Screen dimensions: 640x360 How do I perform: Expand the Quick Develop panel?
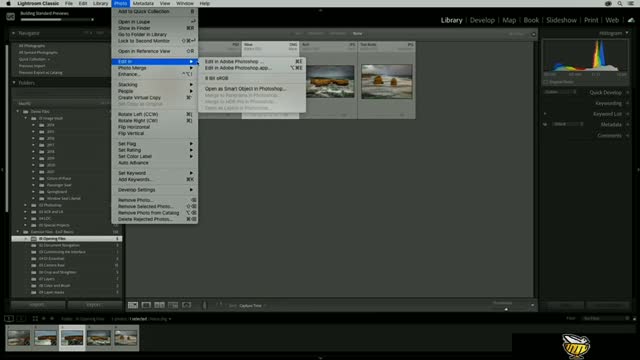tap(627, 93)
